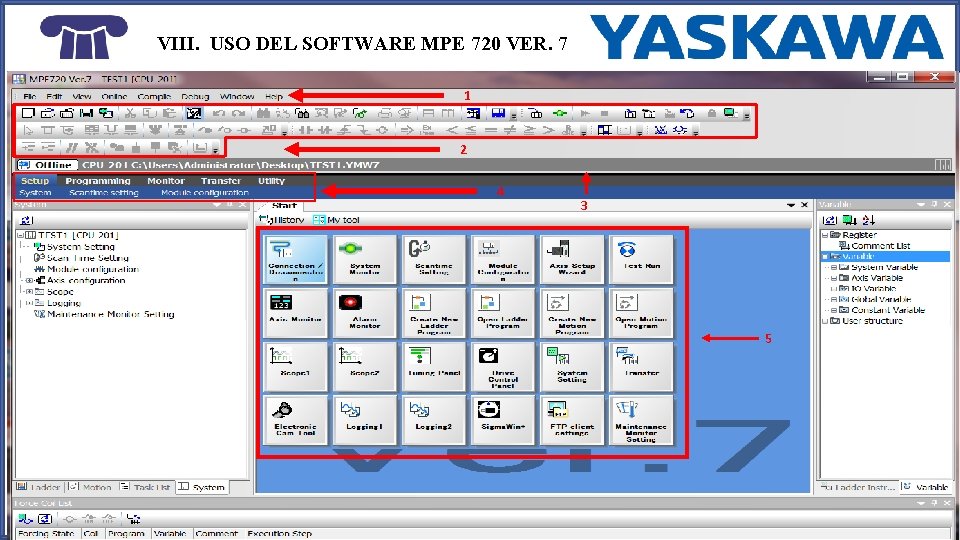
Task: Expand the System Variable node
Action: pos(833,268)
